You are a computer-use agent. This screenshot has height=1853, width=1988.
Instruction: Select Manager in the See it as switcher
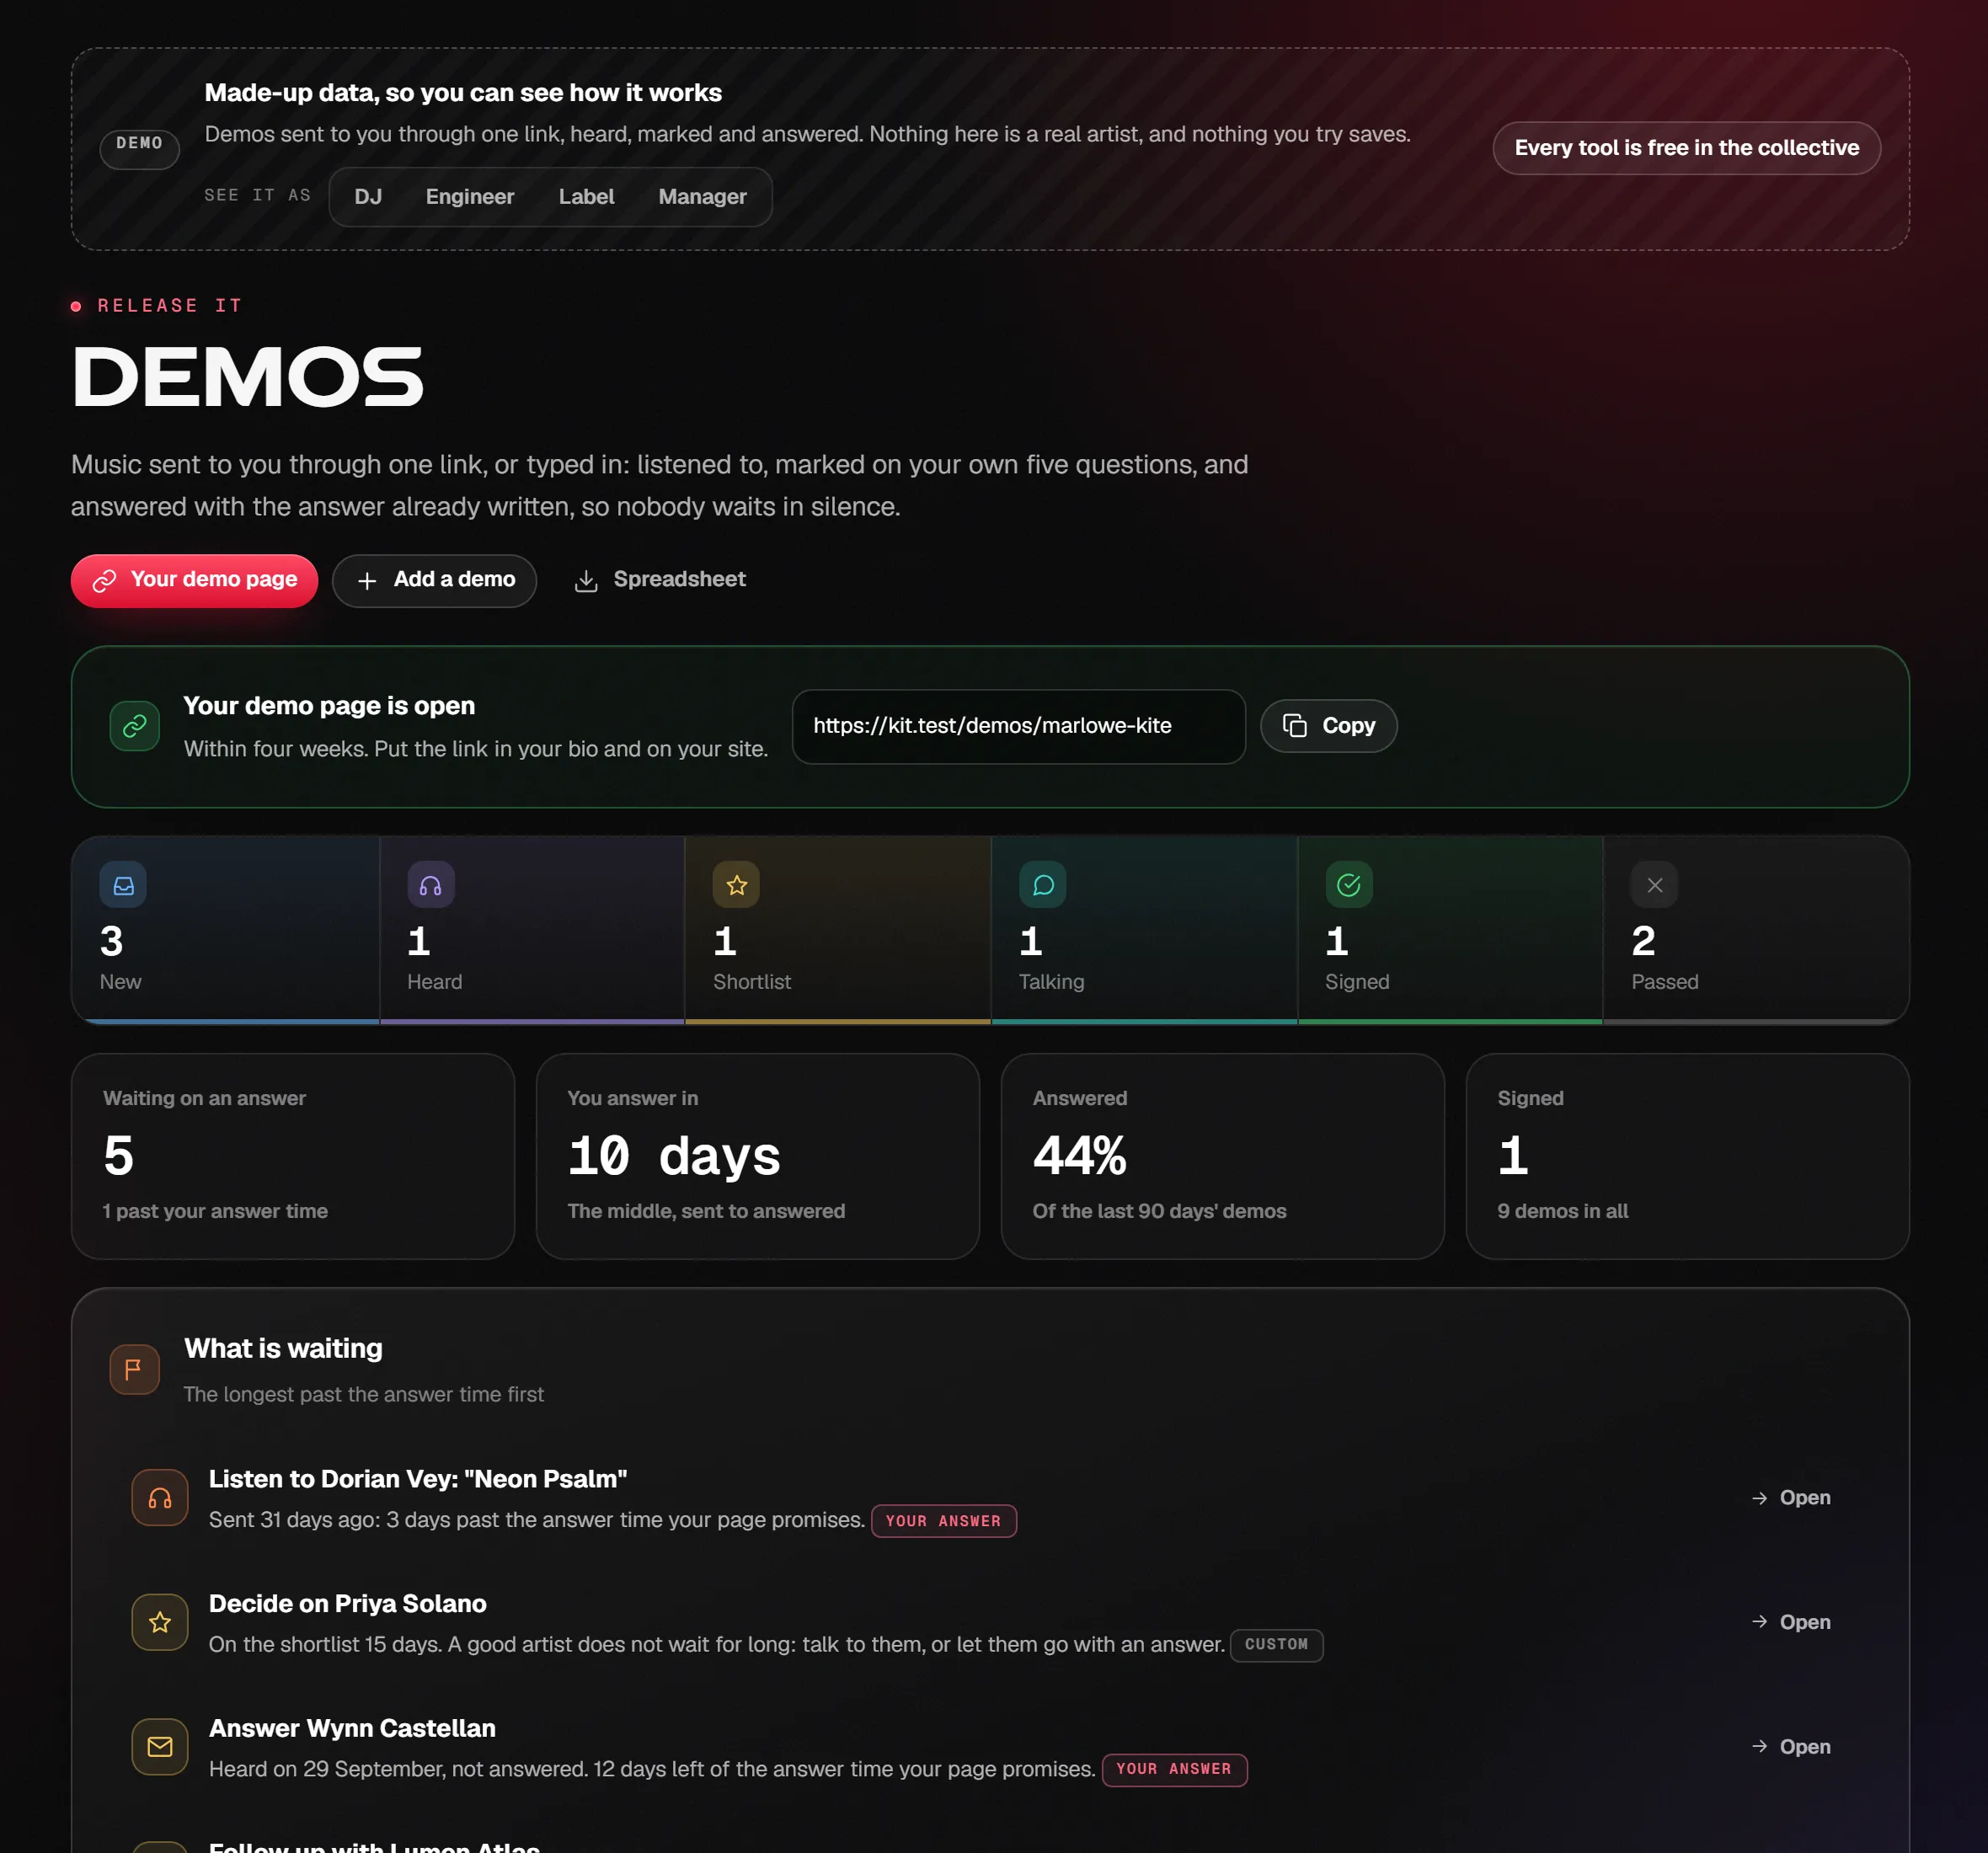pyautogui.click(x=702, y=197)
